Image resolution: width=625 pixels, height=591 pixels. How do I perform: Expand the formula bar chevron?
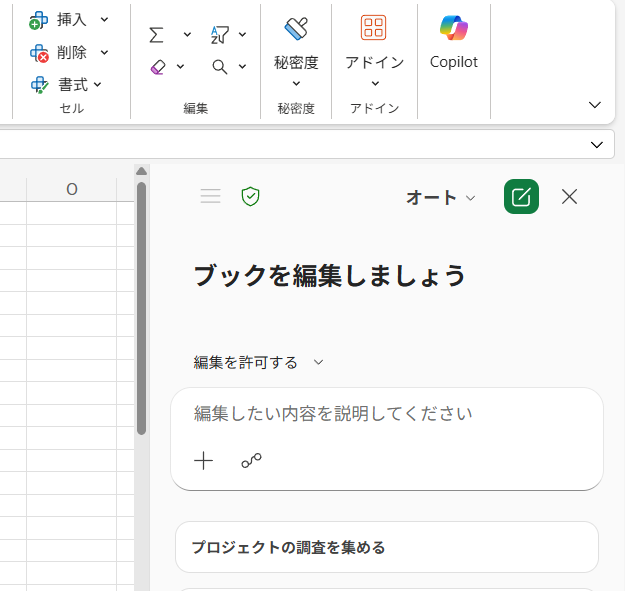point(597,145)
